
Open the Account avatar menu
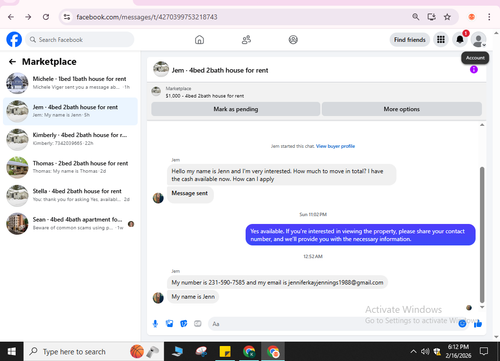tap(478, 40)
